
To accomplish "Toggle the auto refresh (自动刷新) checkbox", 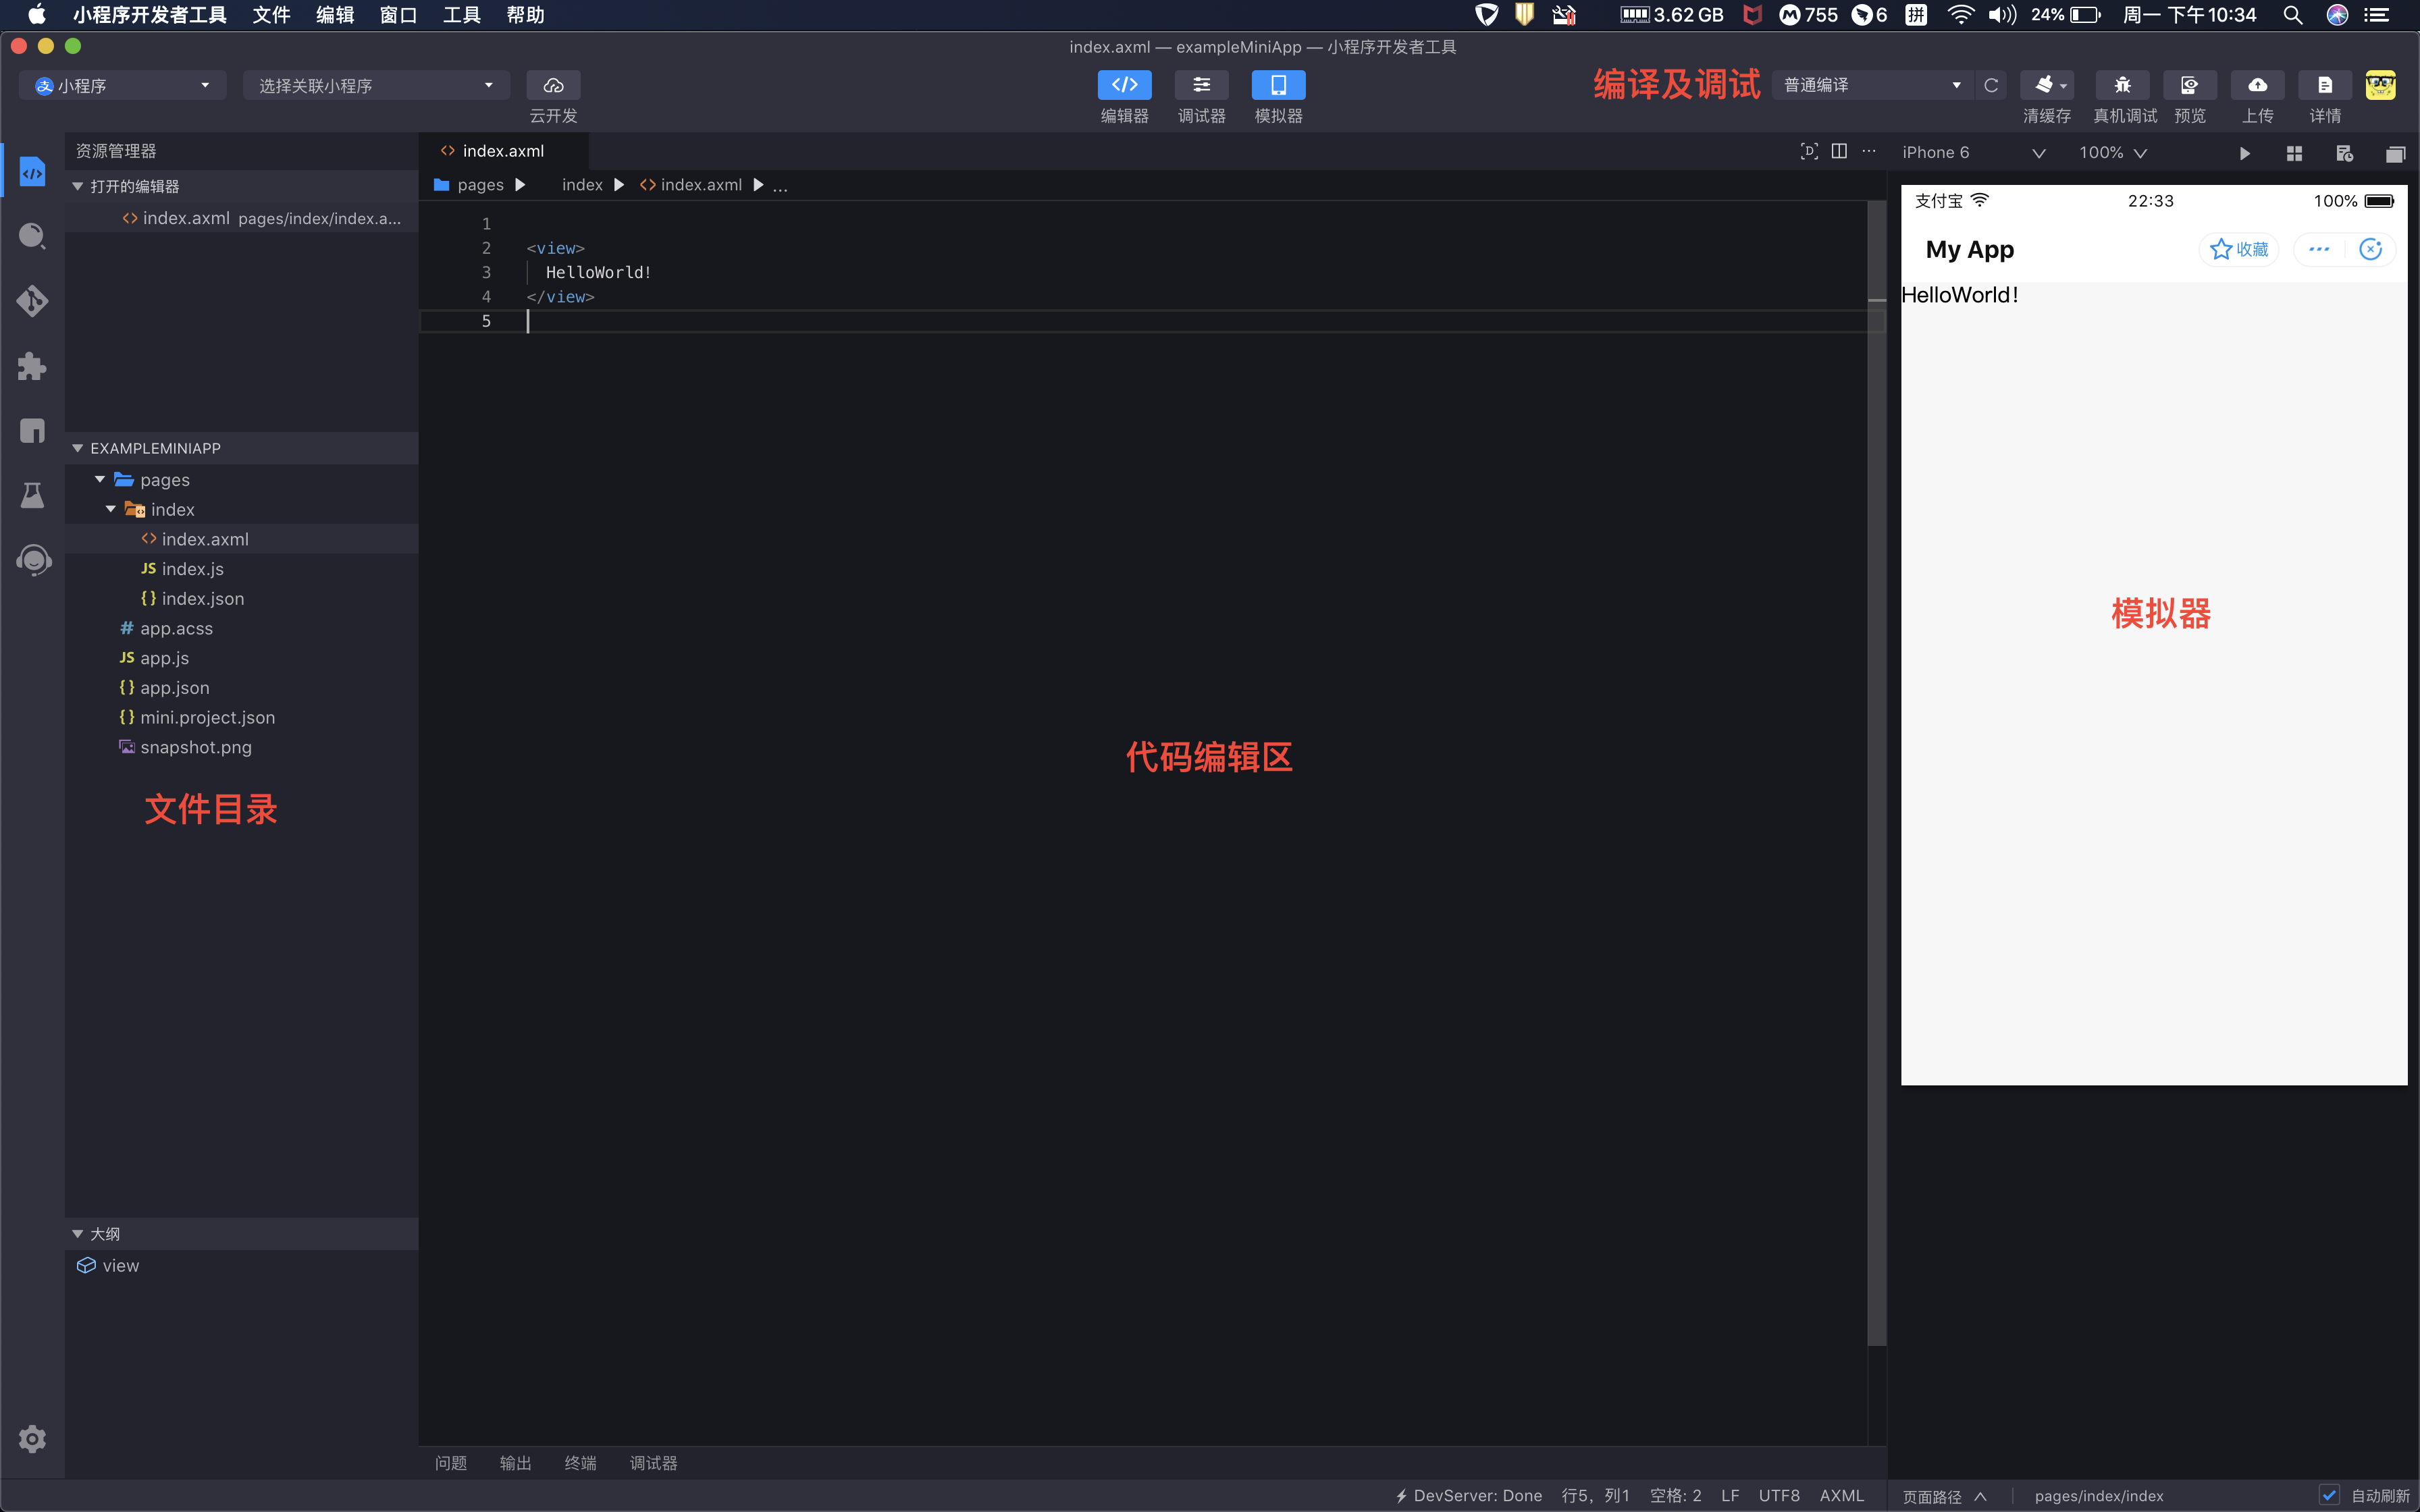I will pos(2329,1495).
